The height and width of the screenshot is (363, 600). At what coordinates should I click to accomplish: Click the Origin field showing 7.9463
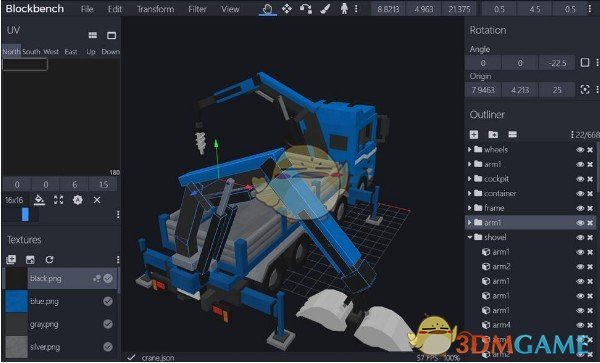pos(483,90)
